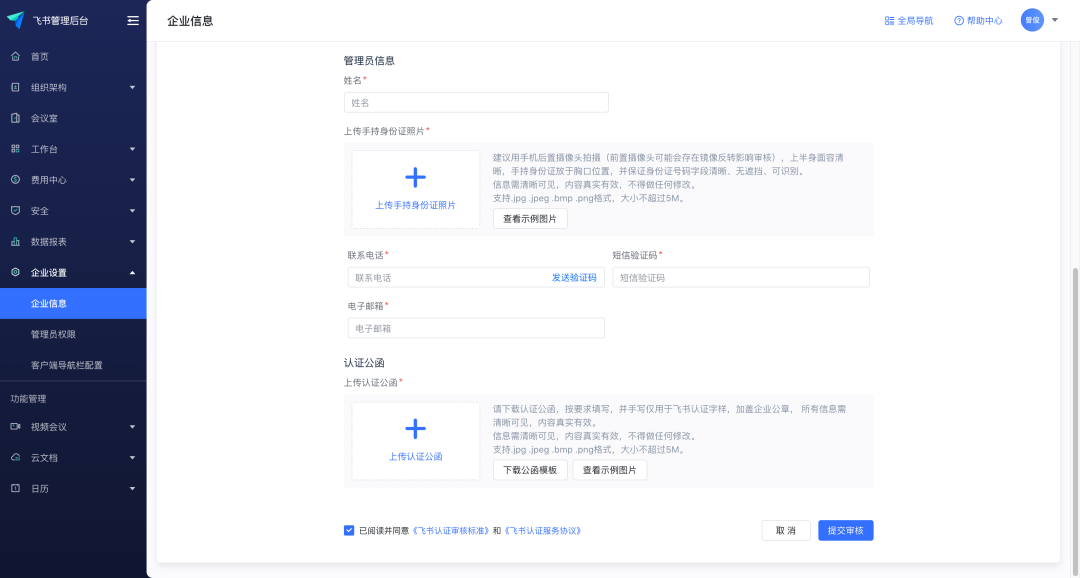Expand the 工作台 menu arrow
The width and height of the screenshot is (1080, 578).
click(132, 149)
